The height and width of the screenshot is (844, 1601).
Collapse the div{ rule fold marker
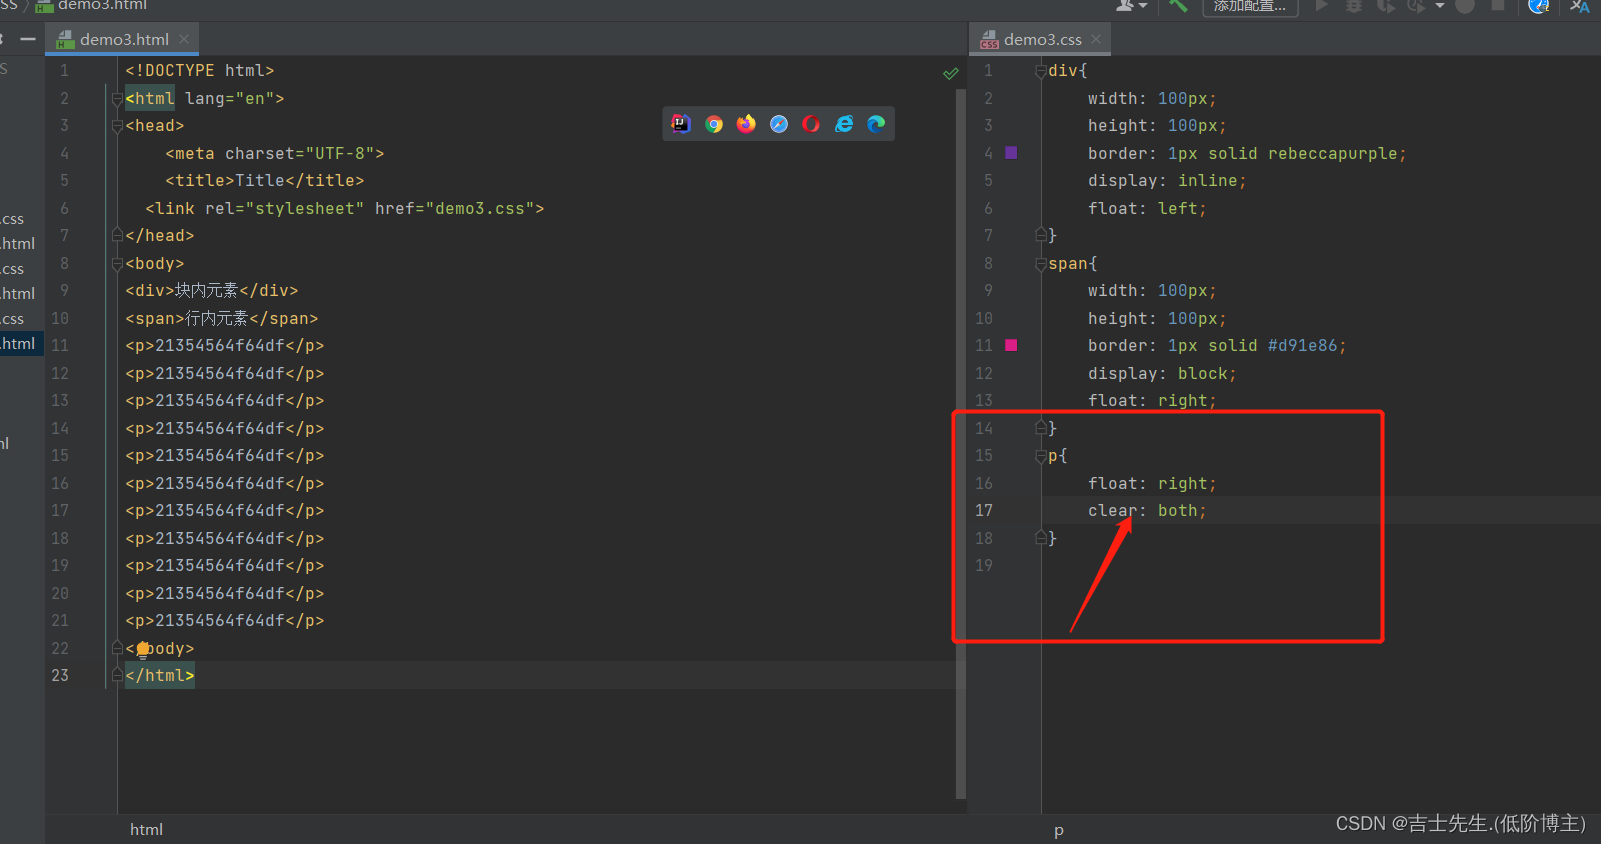(1041, 71)
